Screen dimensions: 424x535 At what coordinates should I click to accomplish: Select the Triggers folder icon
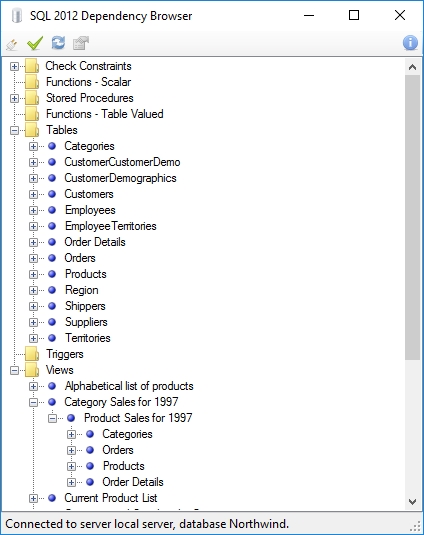pos(32,354)
